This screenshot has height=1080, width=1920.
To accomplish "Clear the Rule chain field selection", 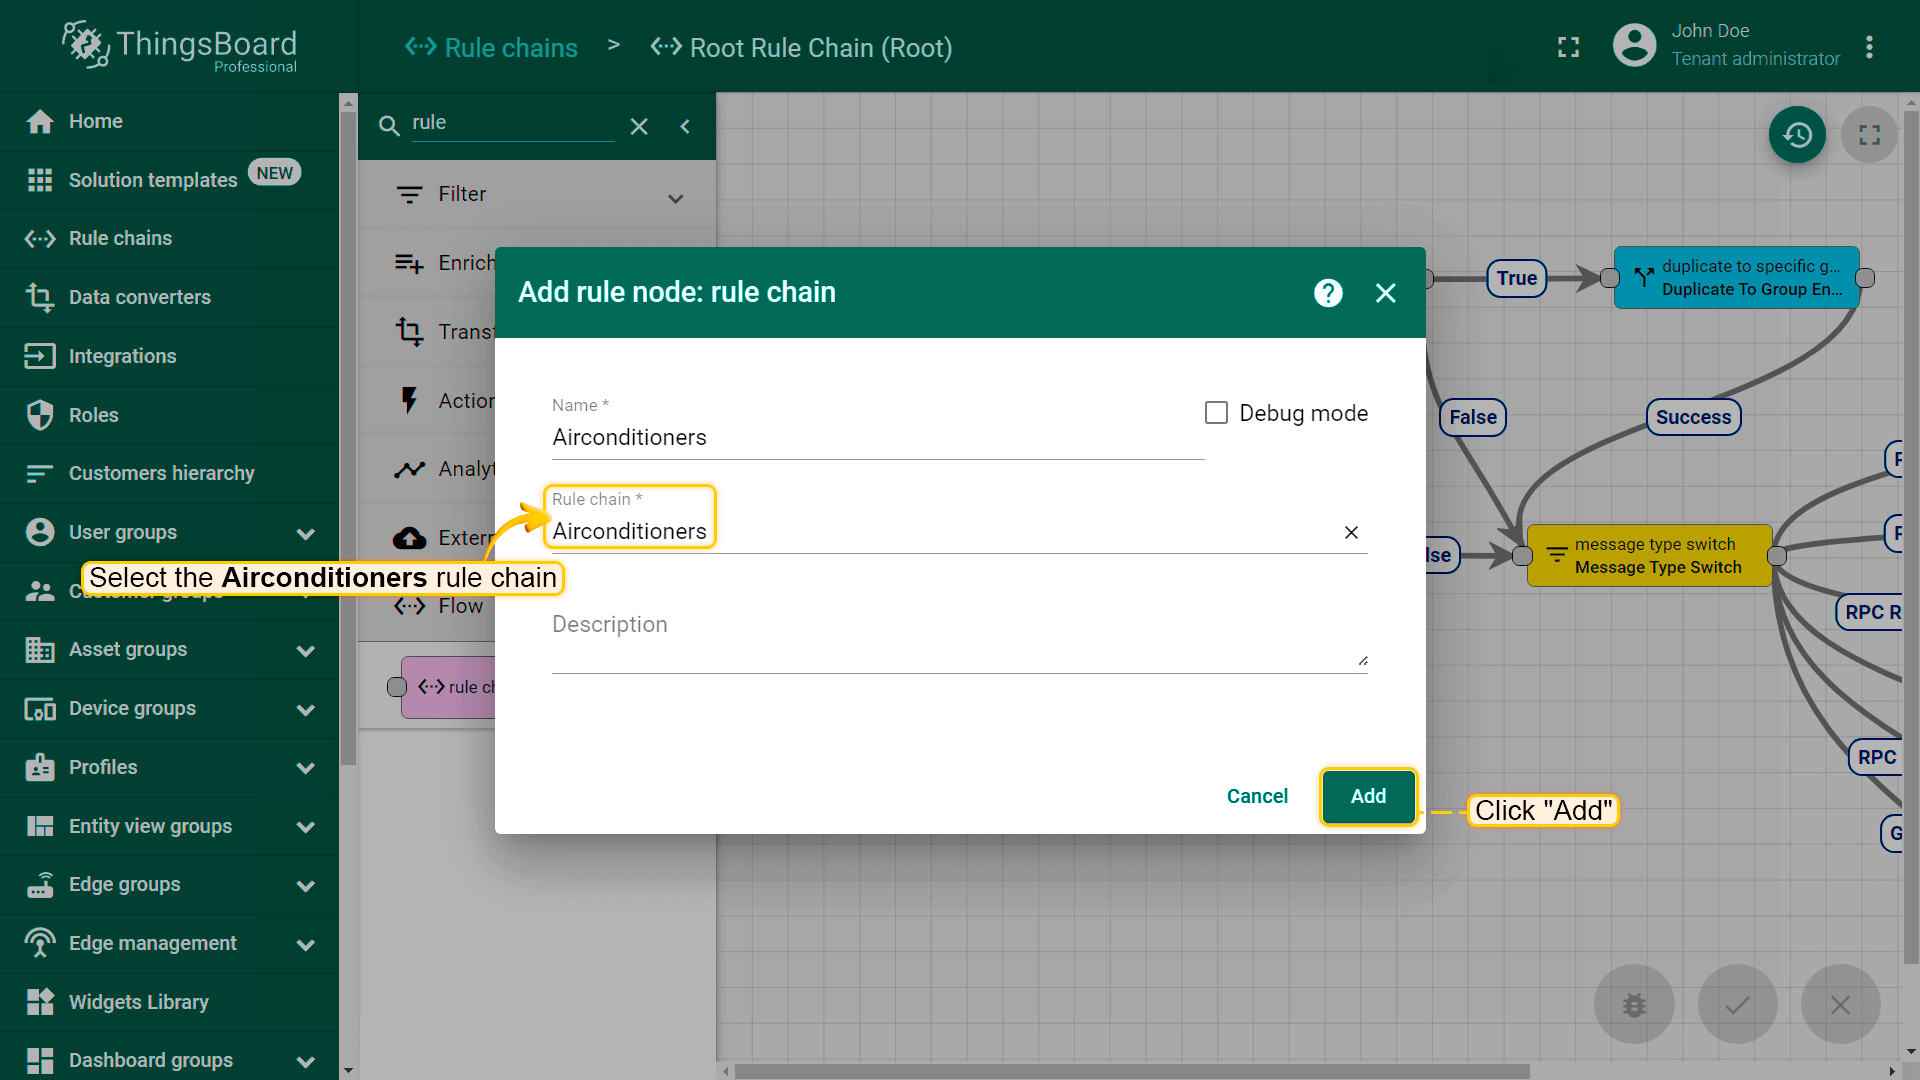I will coord(1351,532).
